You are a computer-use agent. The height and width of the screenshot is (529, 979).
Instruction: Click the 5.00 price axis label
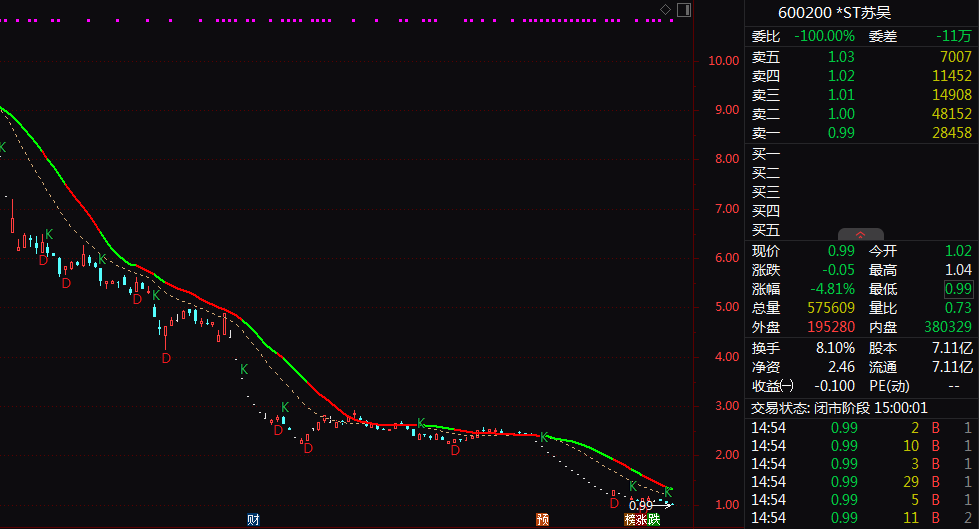[x=727, y=307]
